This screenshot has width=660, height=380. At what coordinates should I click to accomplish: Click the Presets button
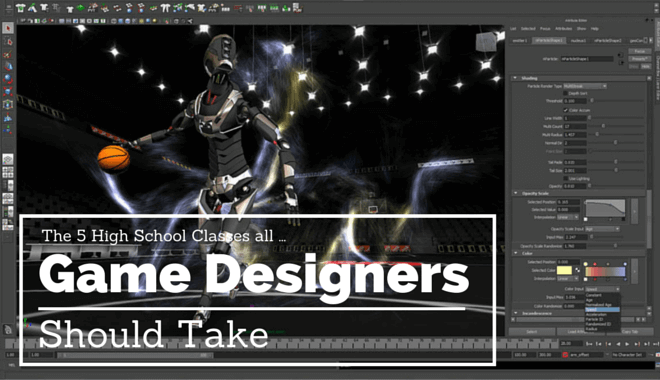coord(640,59)
